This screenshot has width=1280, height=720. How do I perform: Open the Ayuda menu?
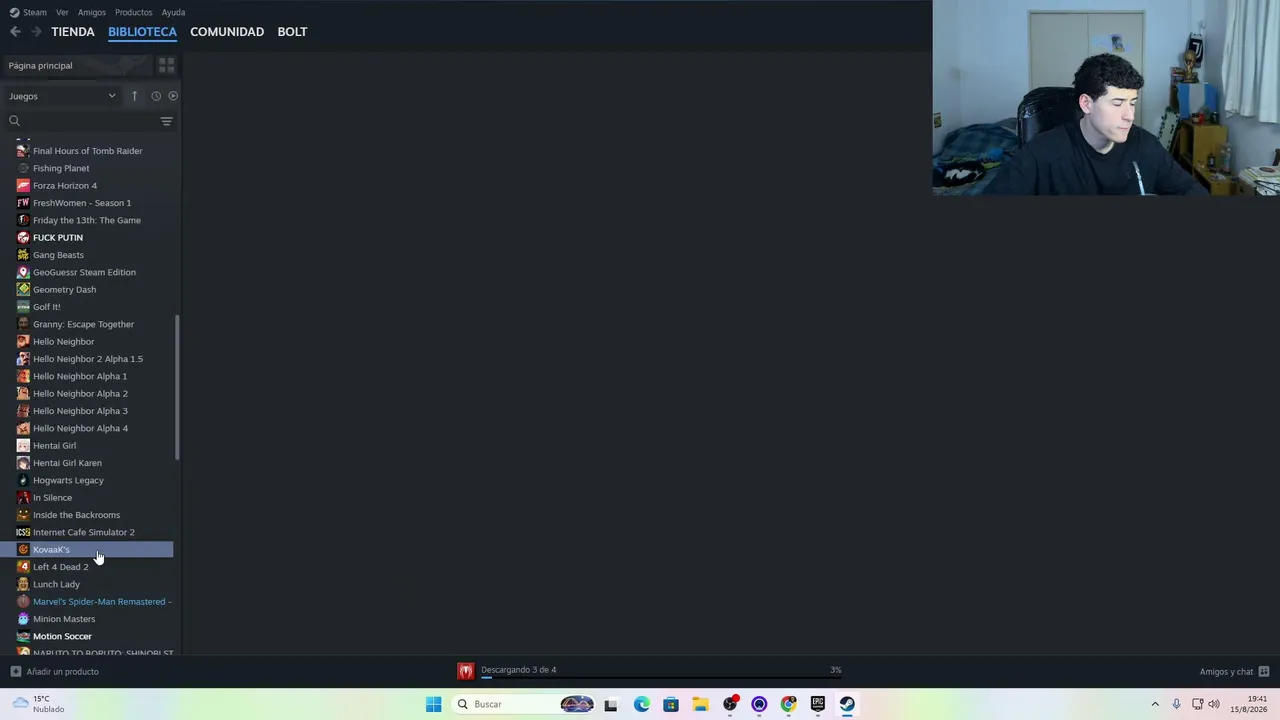(173, 12)
